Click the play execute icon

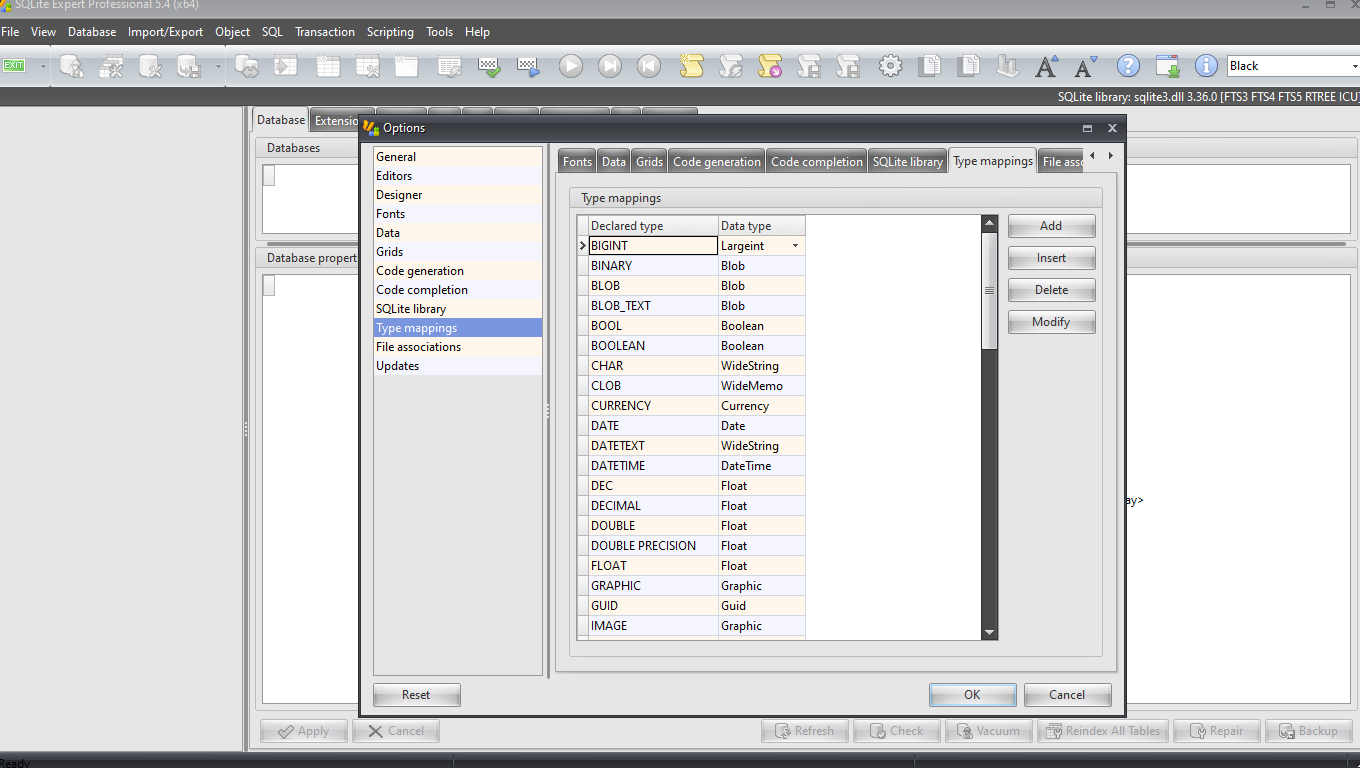coord(571,66)
